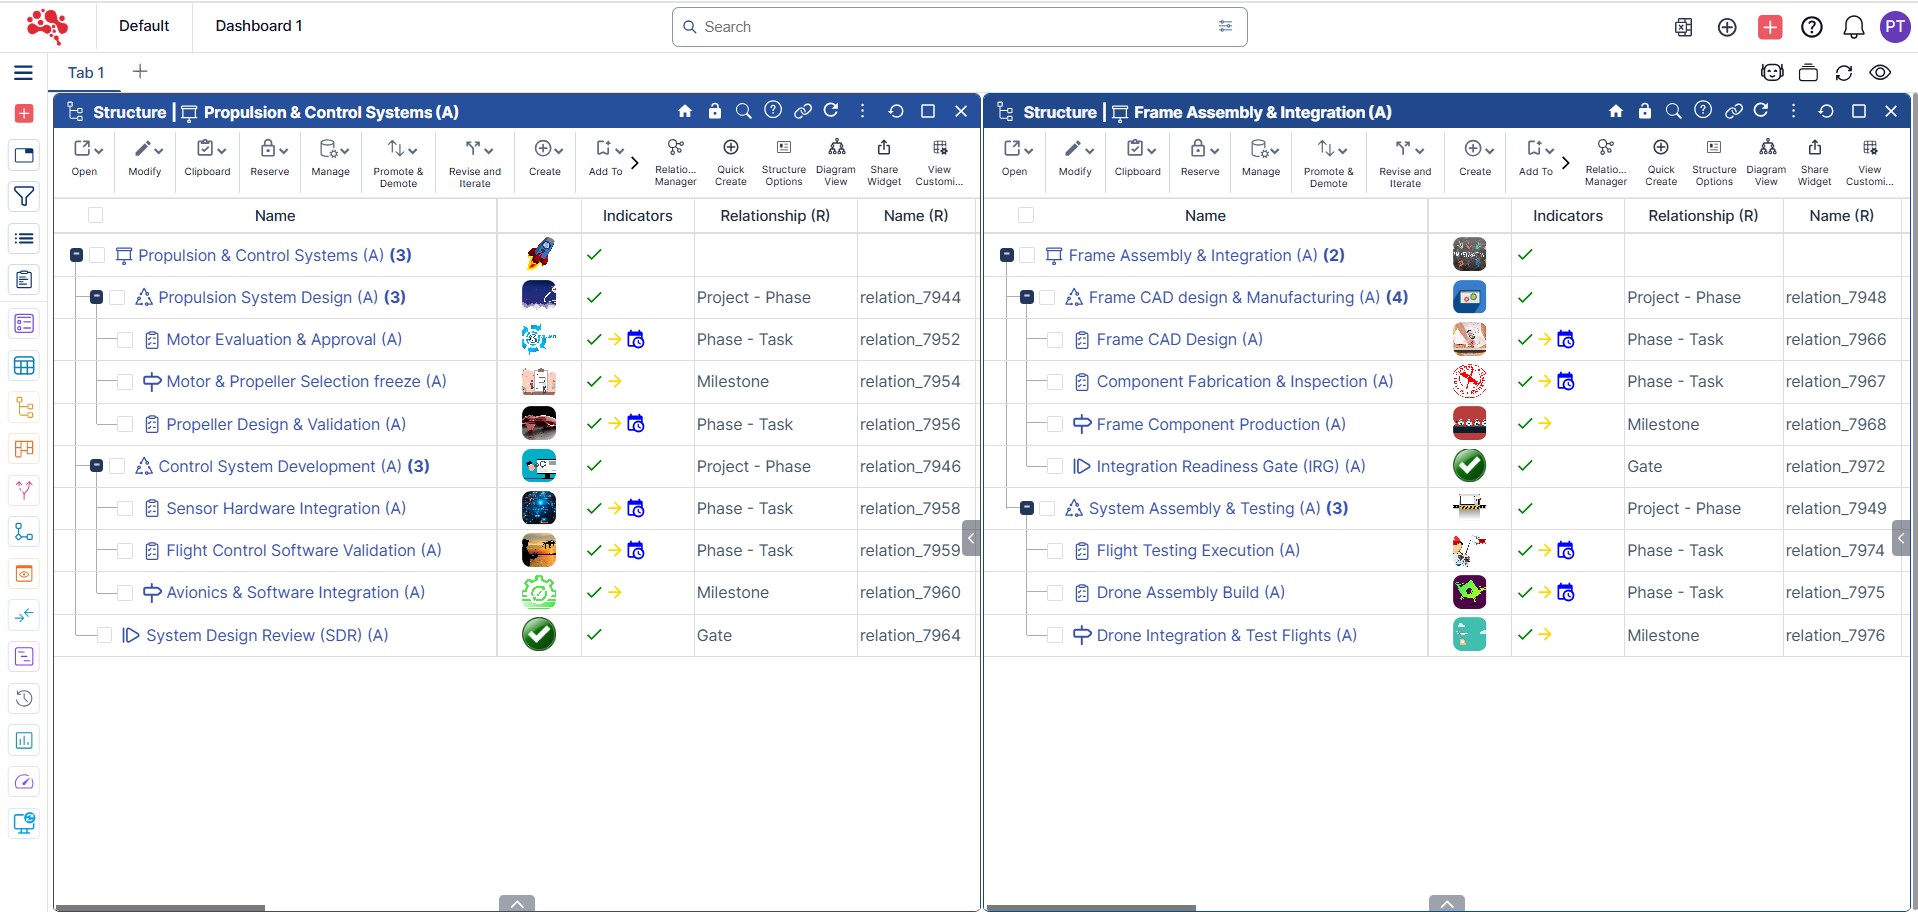Viewport: 1918px width, 912px height.
Task: Click the Diagram View icon in Propulsion panel
Action: click(836, 160)
